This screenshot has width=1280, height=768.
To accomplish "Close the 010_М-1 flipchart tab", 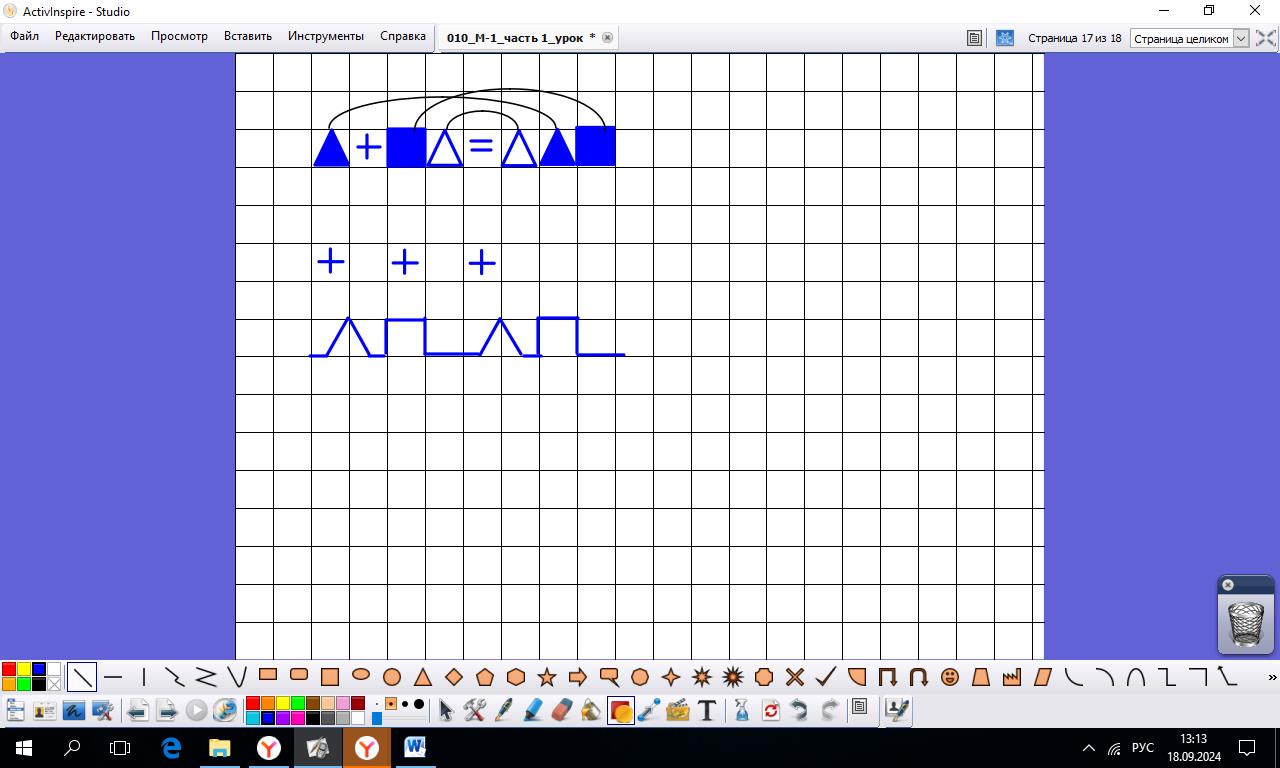I will (607, 38).
